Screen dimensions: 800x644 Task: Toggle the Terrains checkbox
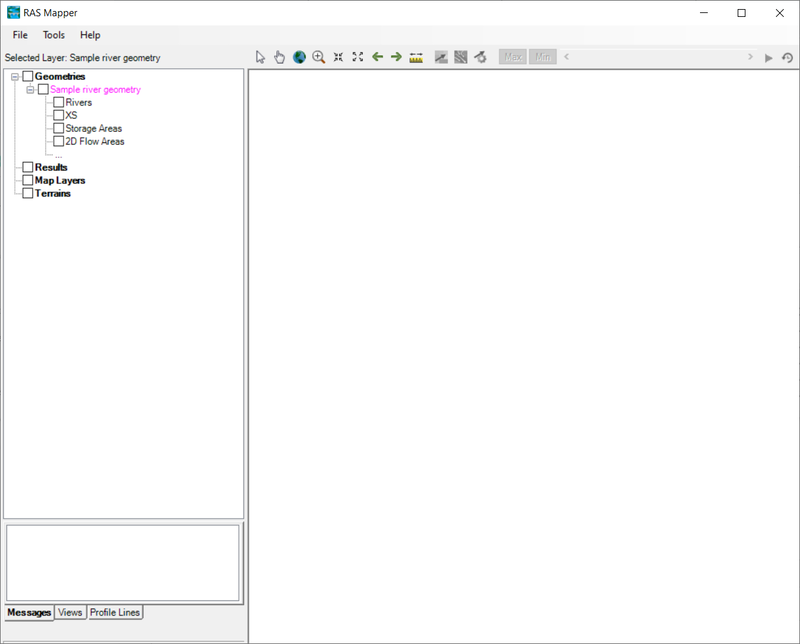28,193
